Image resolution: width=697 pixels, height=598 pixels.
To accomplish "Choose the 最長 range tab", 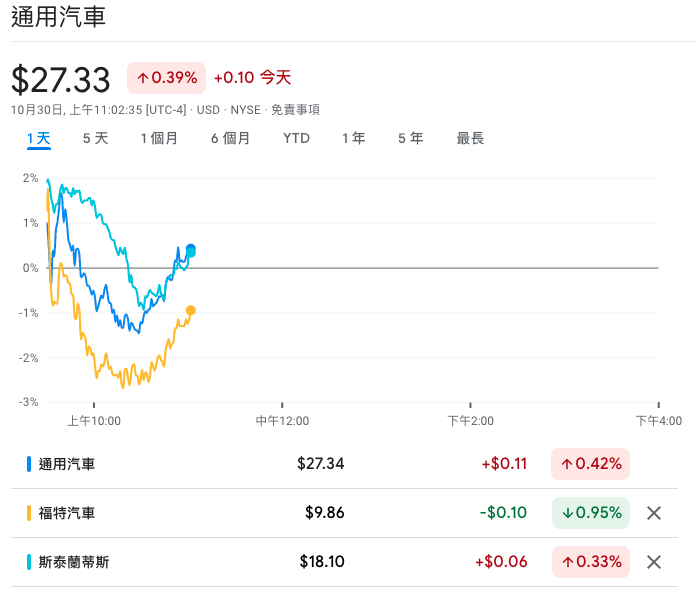I will click(x=470, y=138).
